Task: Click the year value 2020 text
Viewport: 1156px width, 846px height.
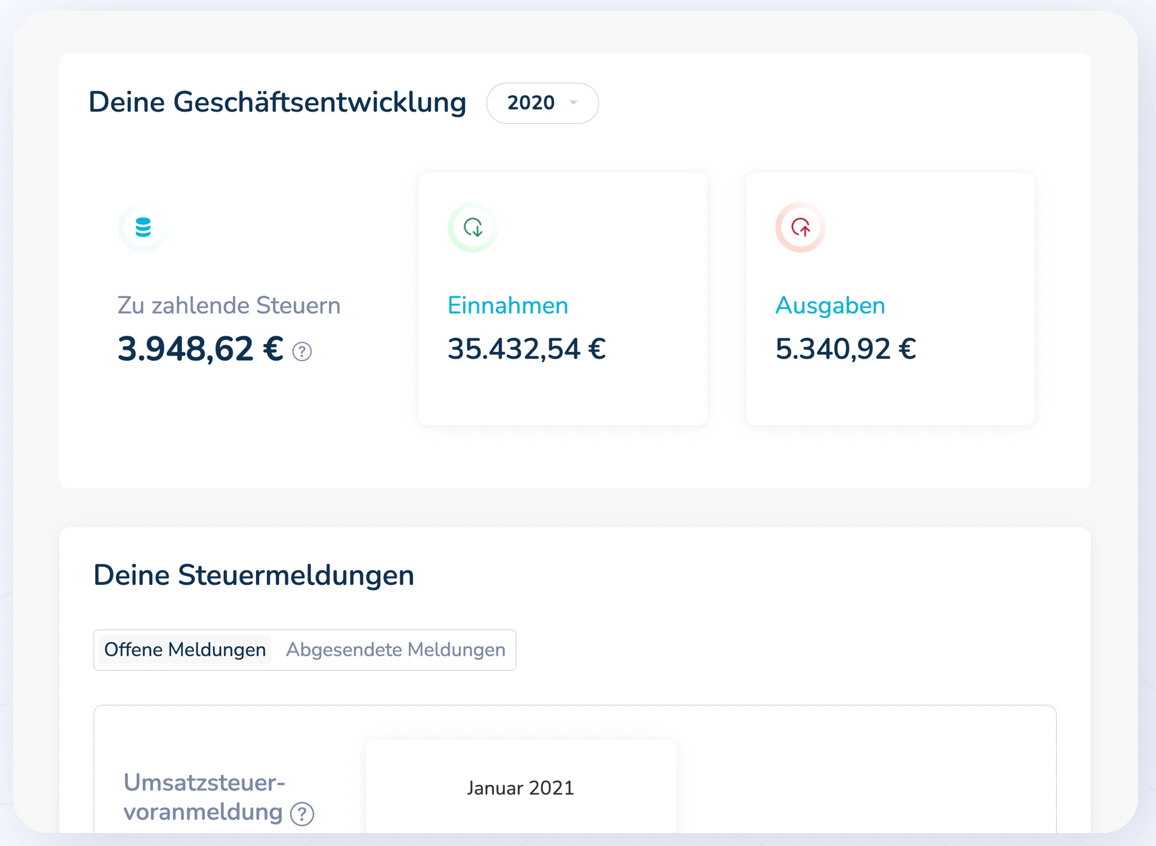Action: tap(530, 103)
